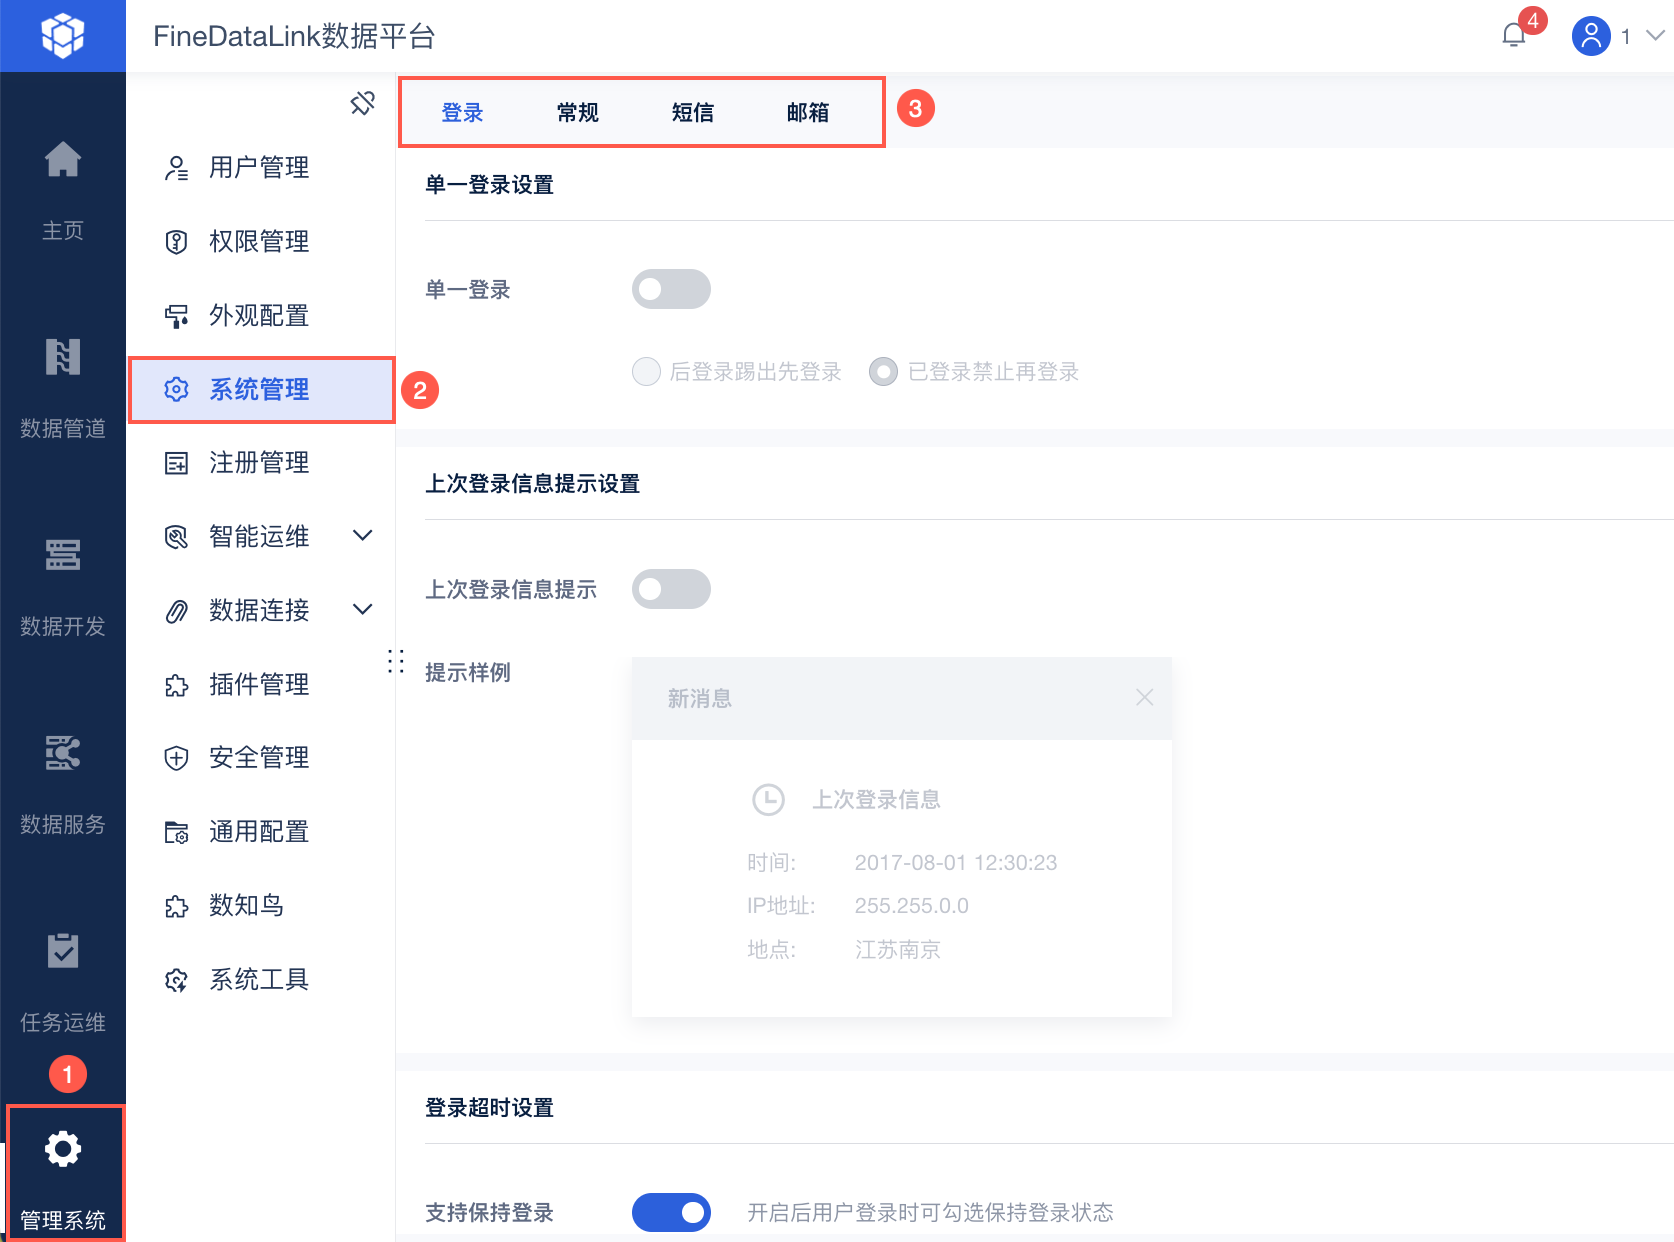Select 系统管理 menu entry
Screen dimensions: 1674x1242
[x=262, y=389]
